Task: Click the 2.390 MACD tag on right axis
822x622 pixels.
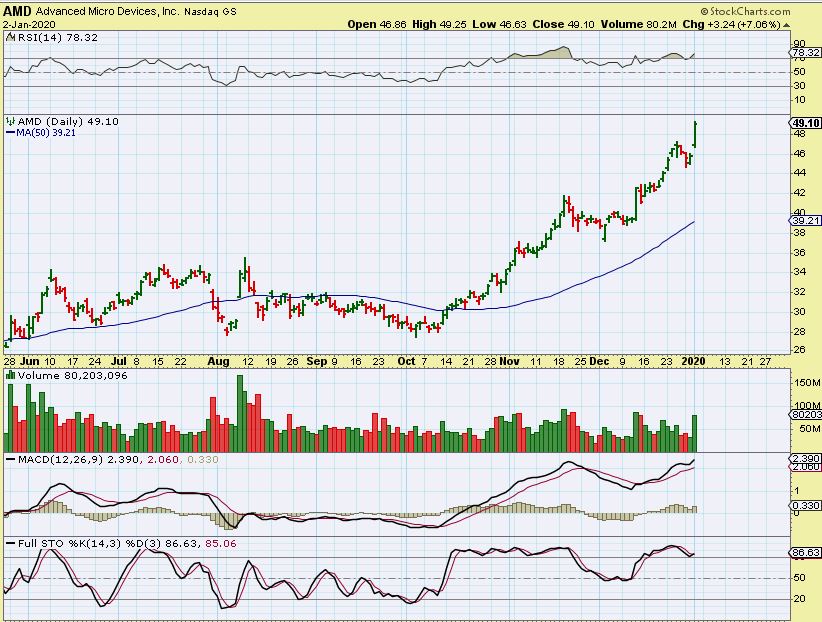Action: [x=805, y=458]
